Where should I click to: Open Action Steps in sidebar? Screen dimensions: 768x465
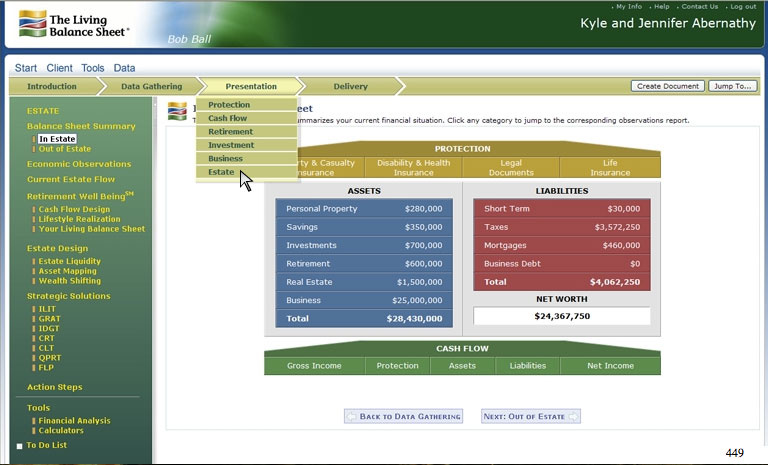[54, 387]
